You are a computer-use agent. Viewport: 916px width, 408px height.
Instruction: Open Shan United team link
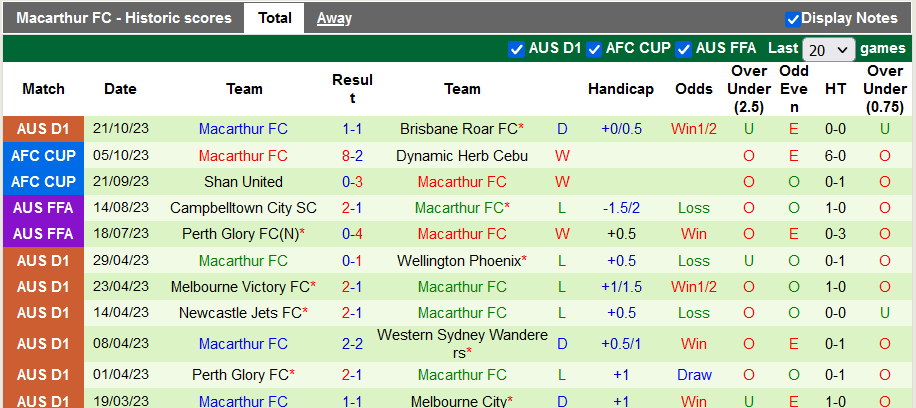(243, 182)
